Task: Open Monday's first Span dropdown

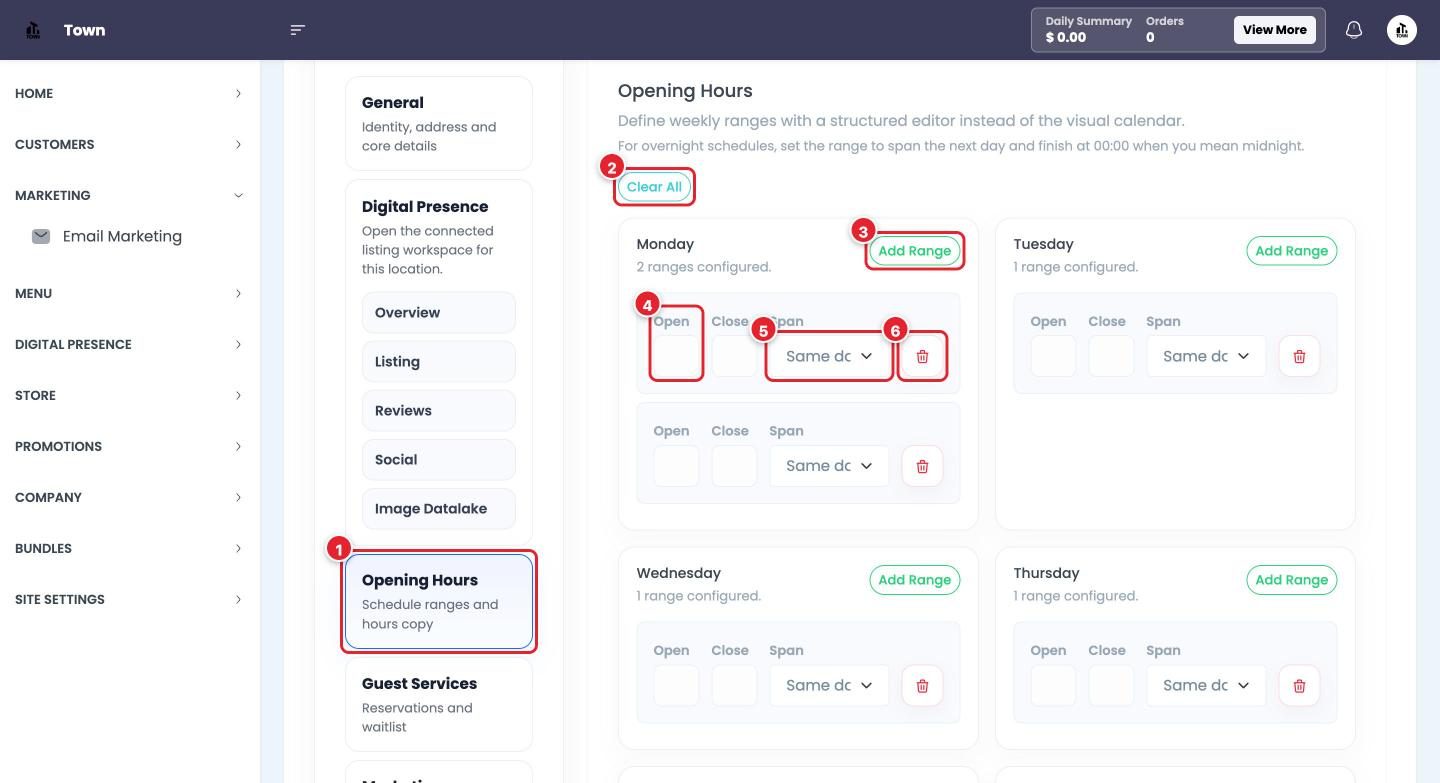Action: [x=829, y=356]
